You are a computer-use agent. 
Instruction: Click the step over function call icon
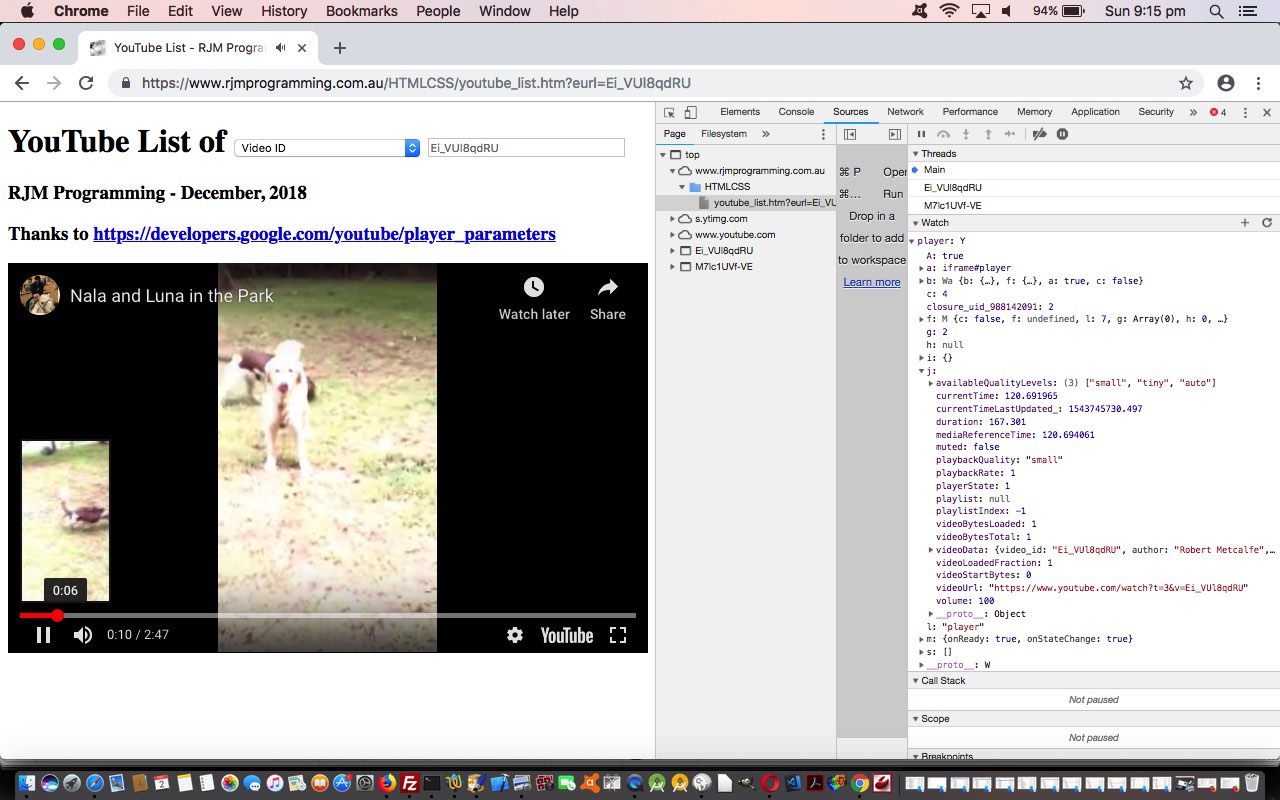[x=944, y=134]
